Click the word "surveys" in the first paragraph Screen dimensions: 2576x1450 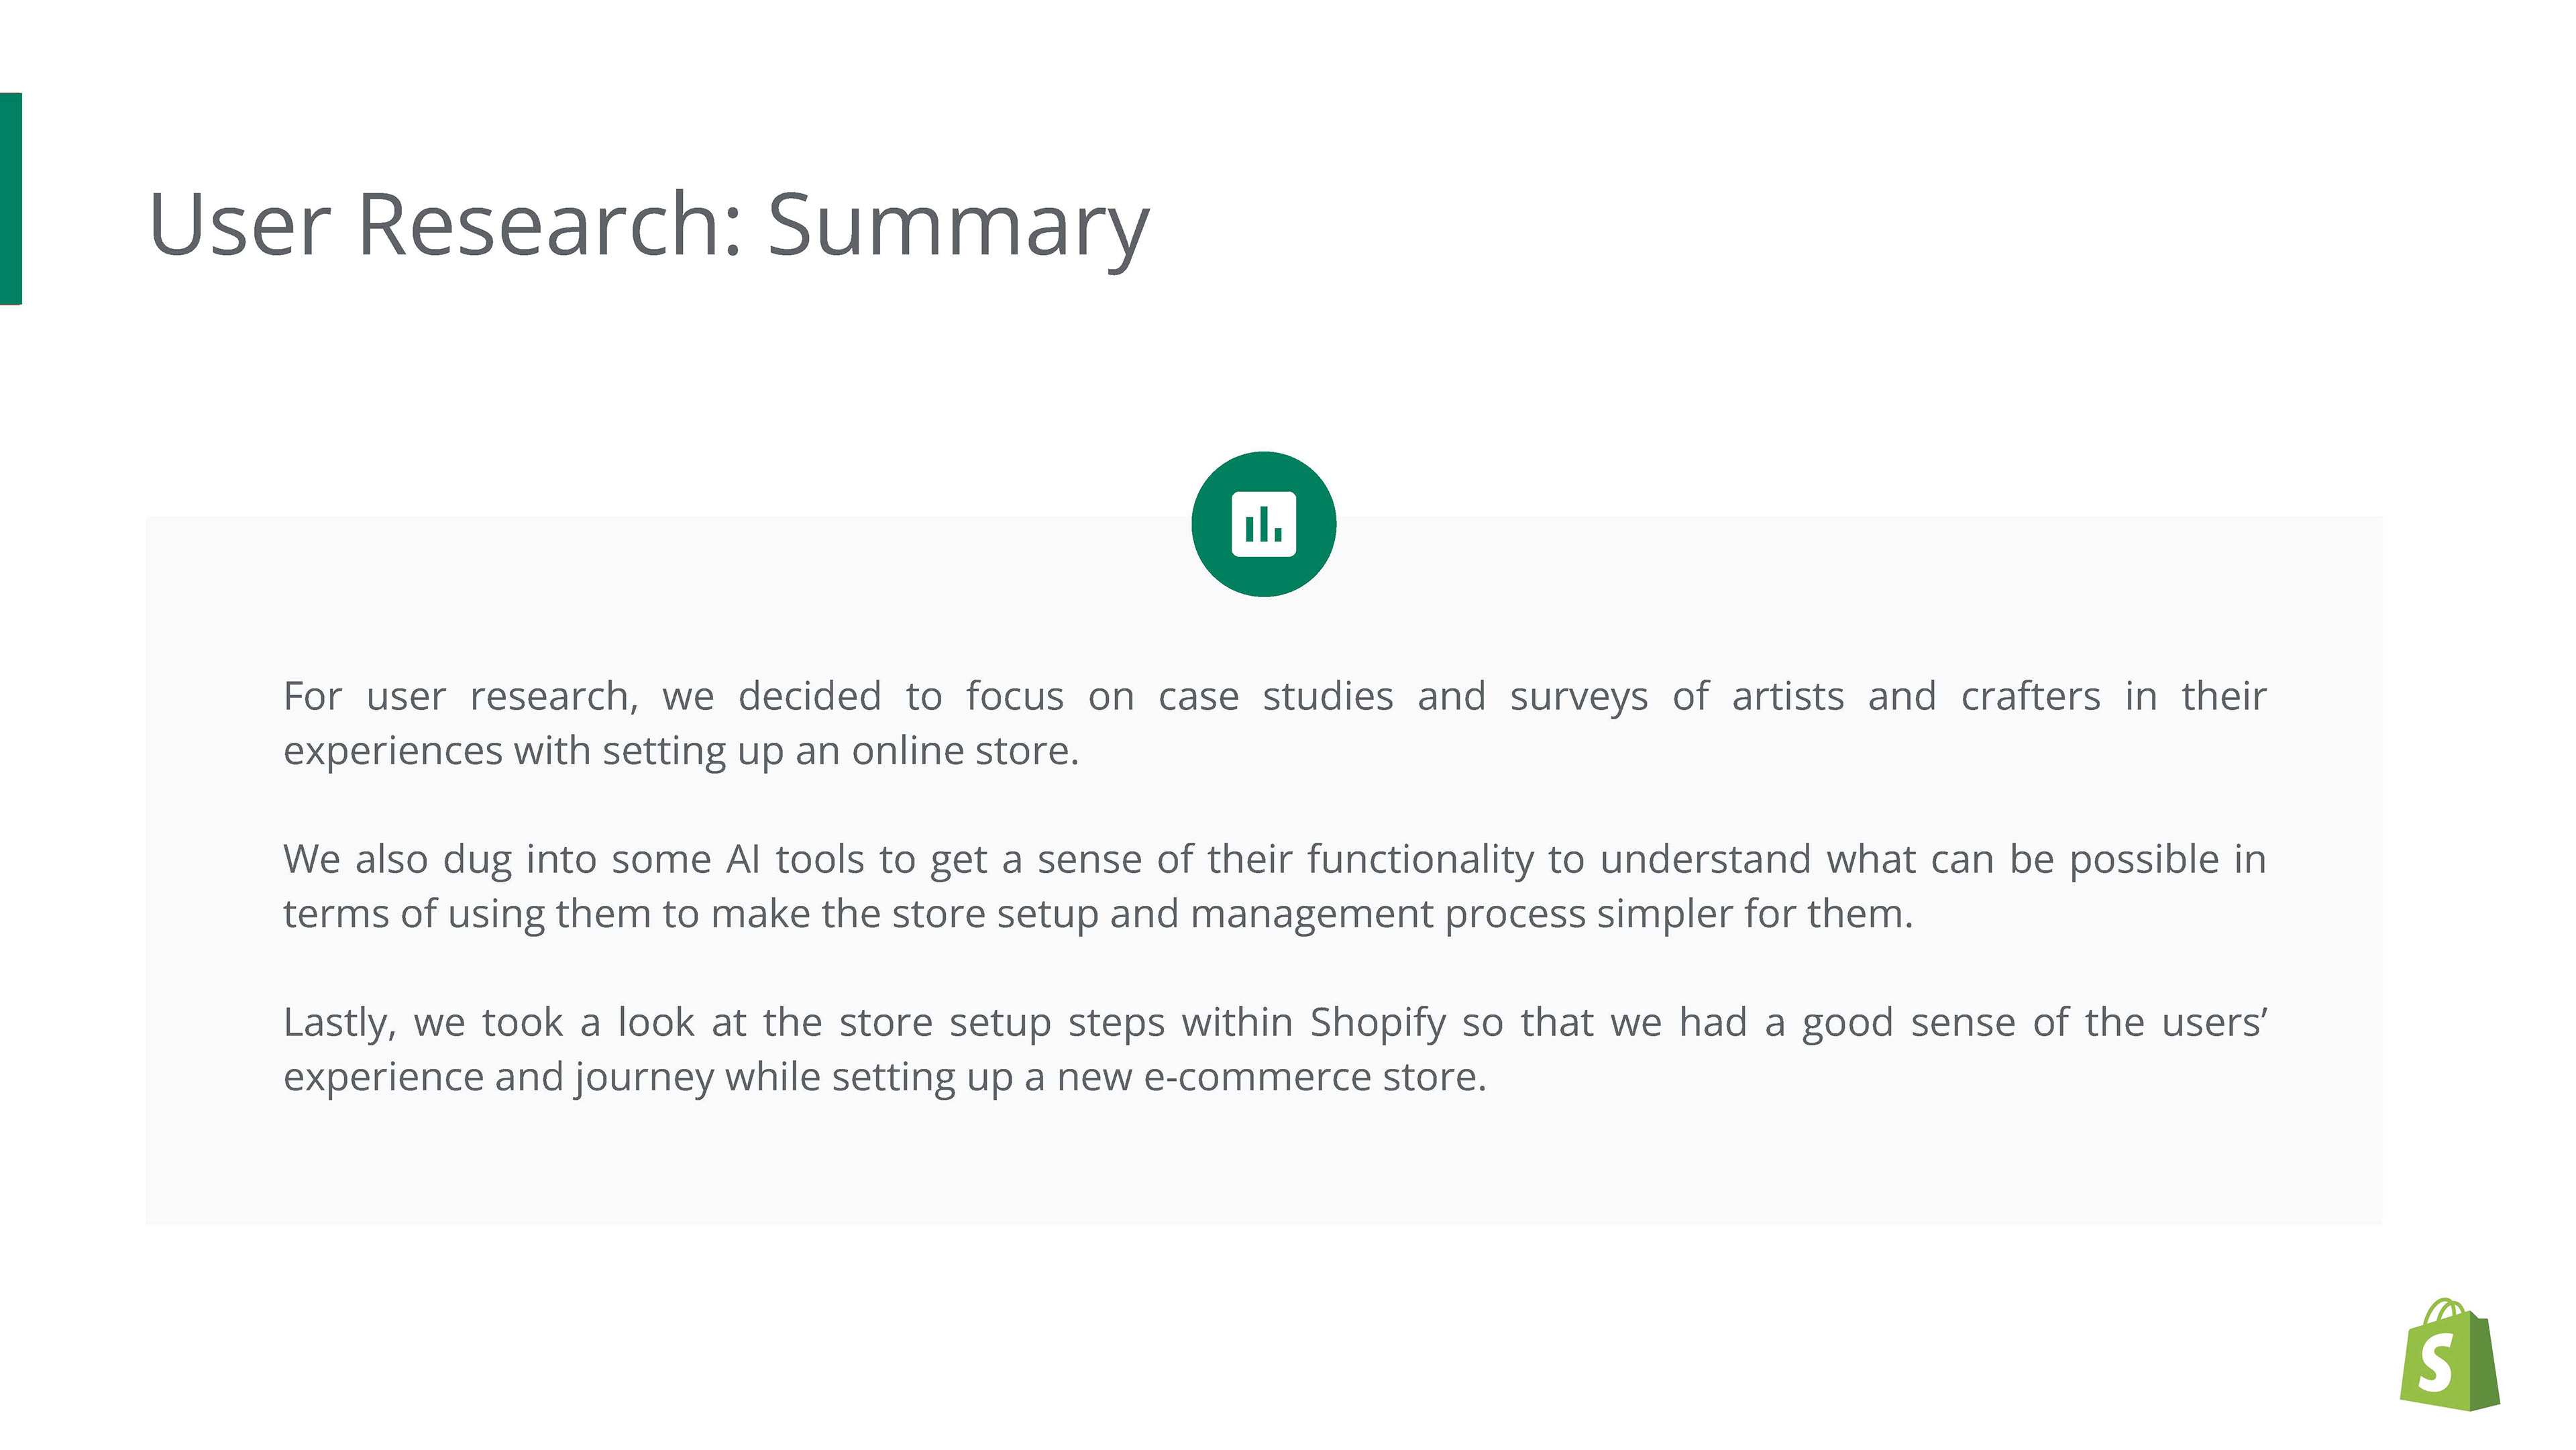click(x=1578, y=698)
